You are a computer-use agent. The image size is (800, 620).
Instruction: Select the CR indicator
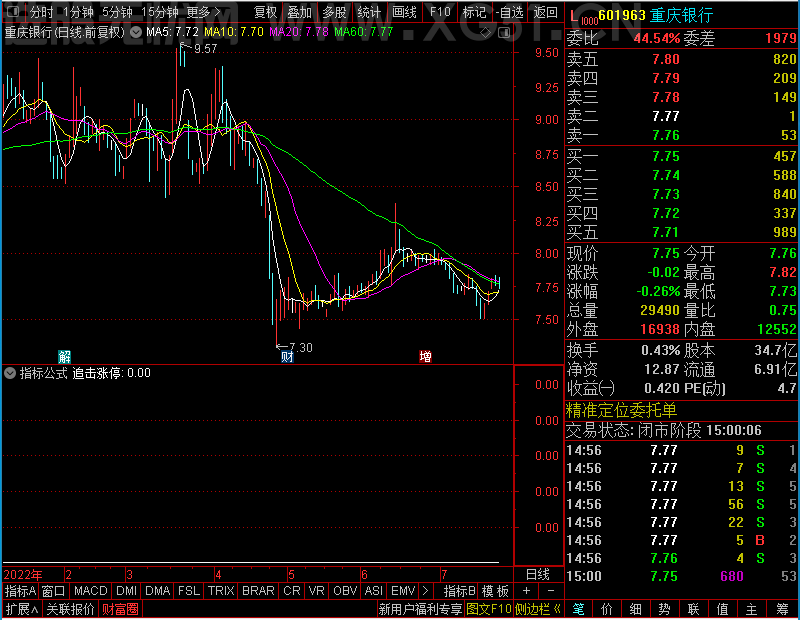tap(292, 591)
